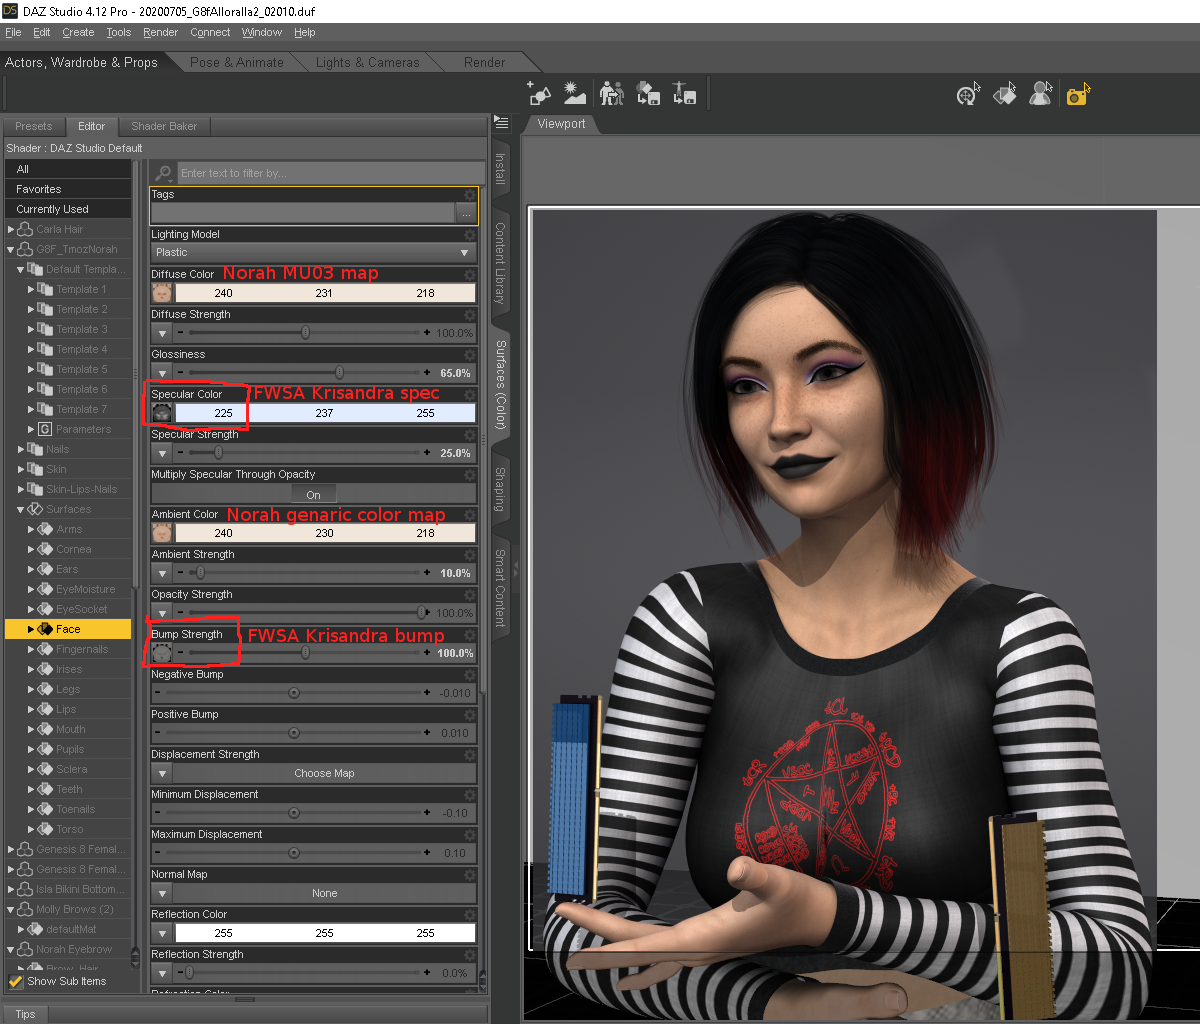Expand the Skin-Lips-Nails tree node

(x=21, y=489)
